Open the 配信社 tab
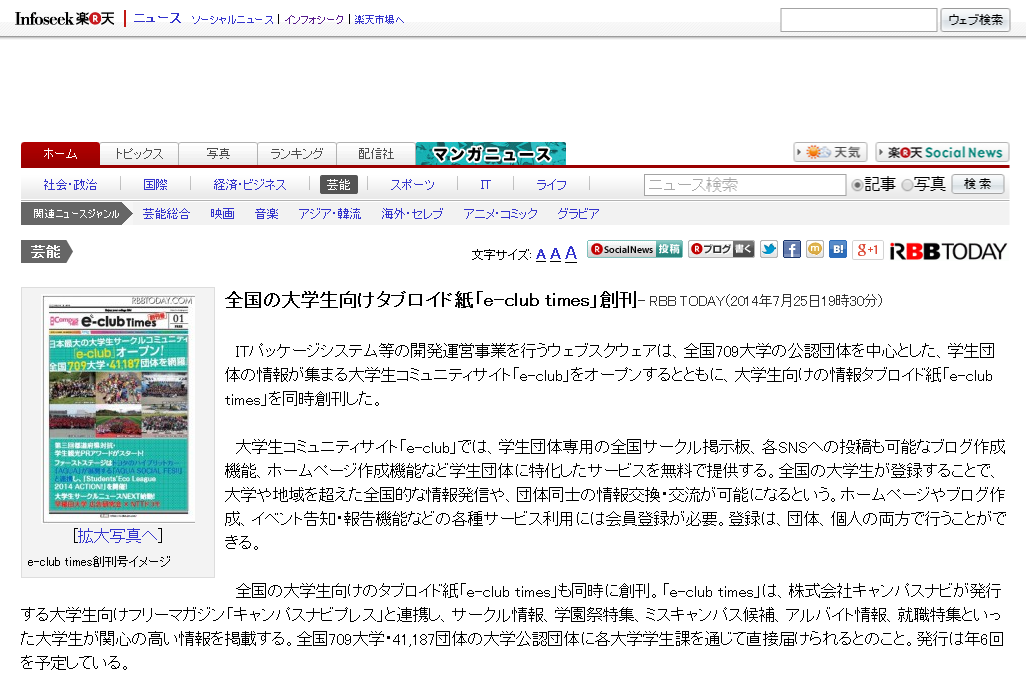 (x=376, y=154)
